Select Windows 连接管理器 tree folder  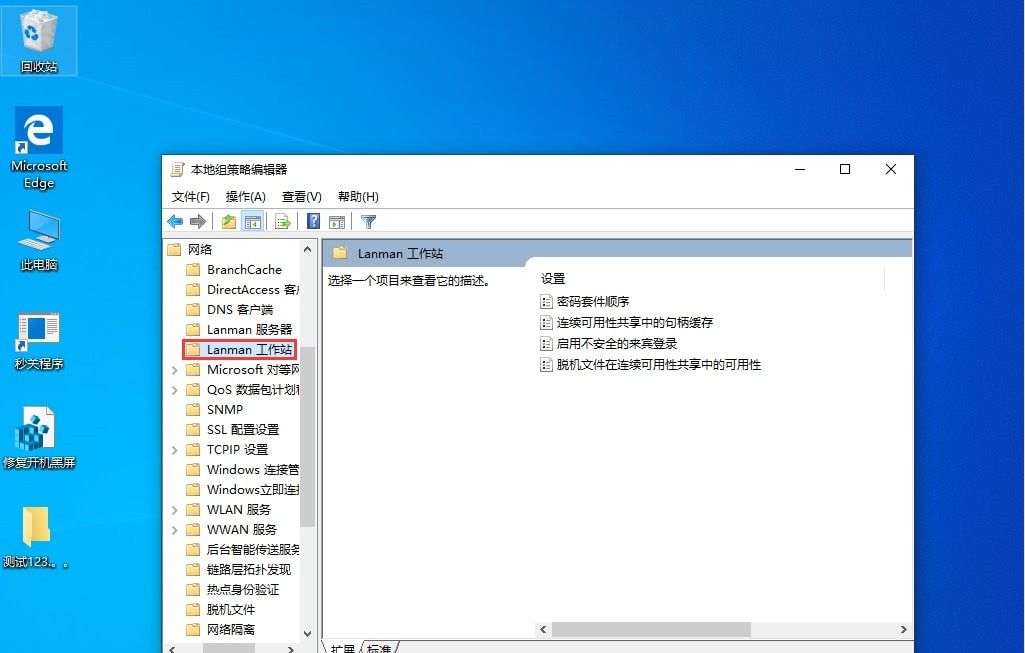252,469
